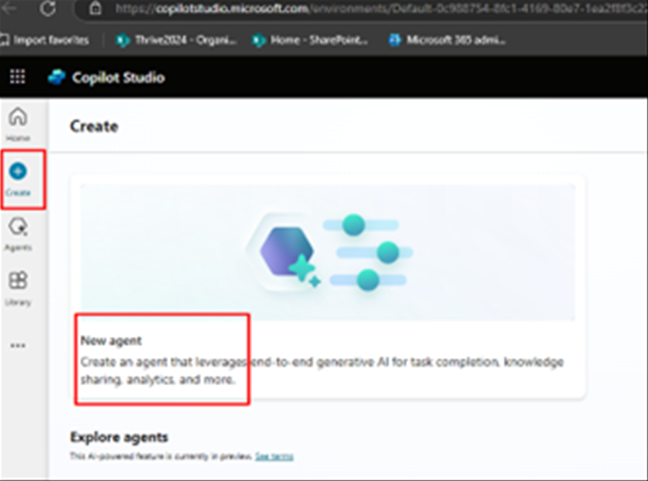The height and width of the screenshot is (481, 648).
Task: Click the New agent description text
Action: pos(322,371)
